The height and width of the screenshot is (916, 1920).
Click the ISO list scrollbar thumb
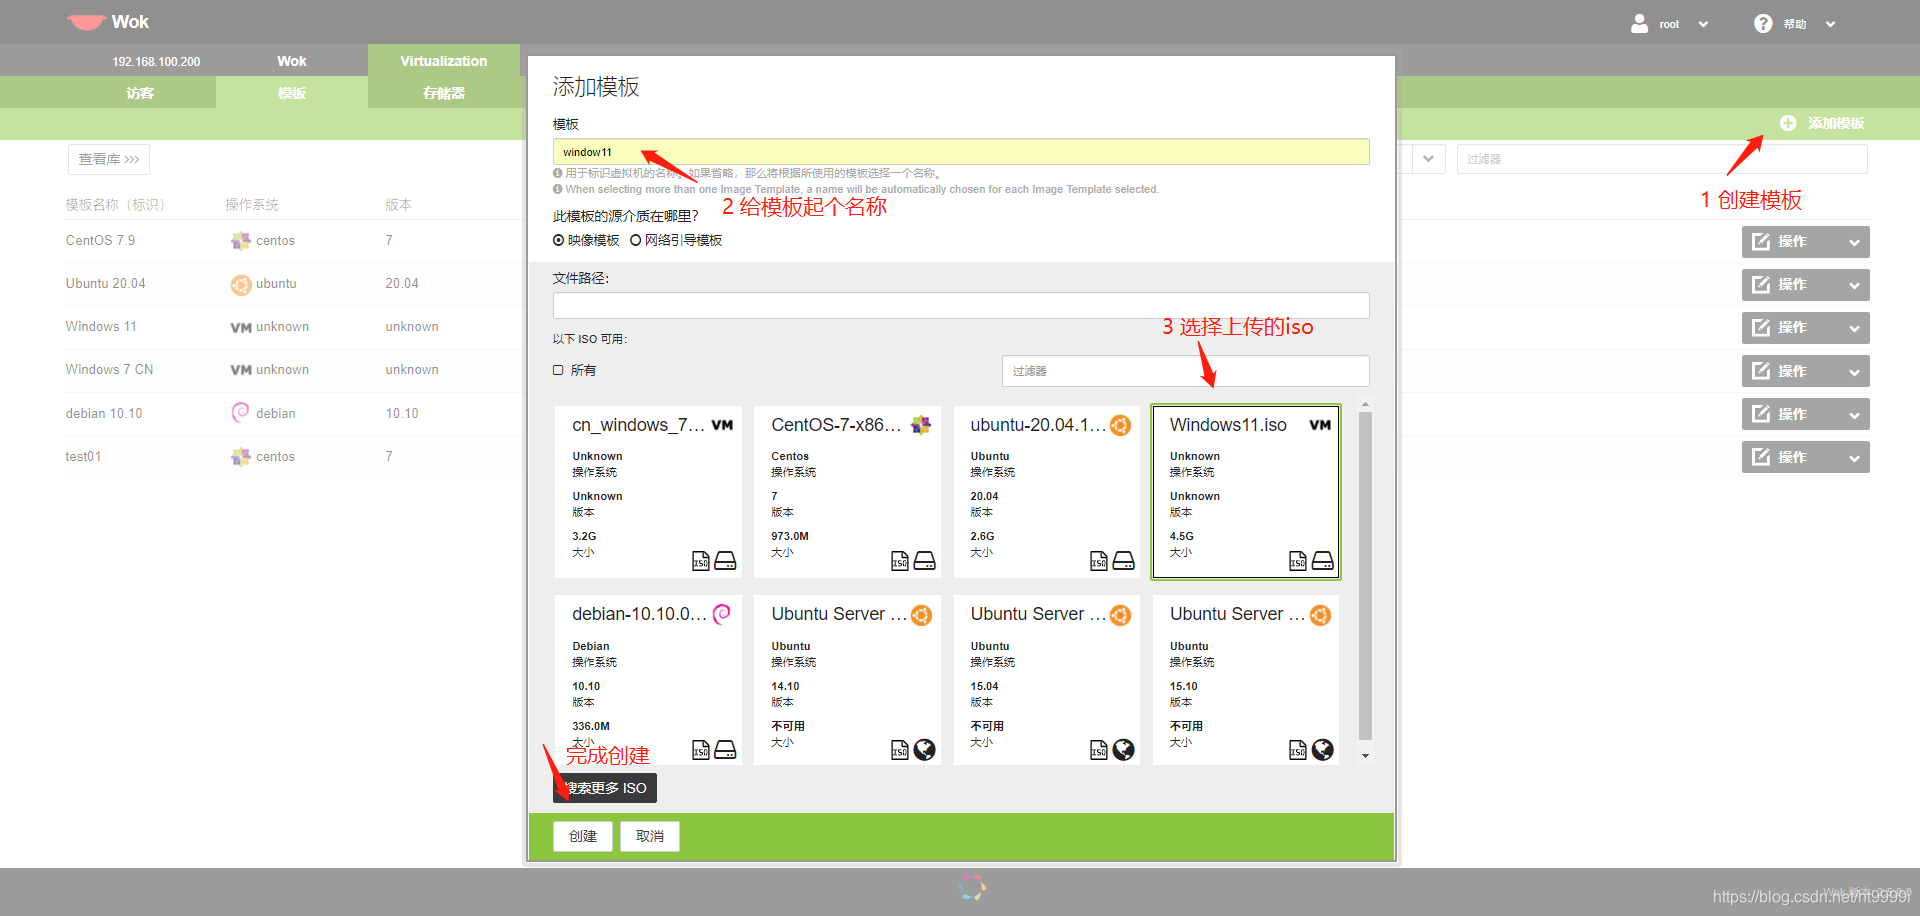tap(1365, 575)
